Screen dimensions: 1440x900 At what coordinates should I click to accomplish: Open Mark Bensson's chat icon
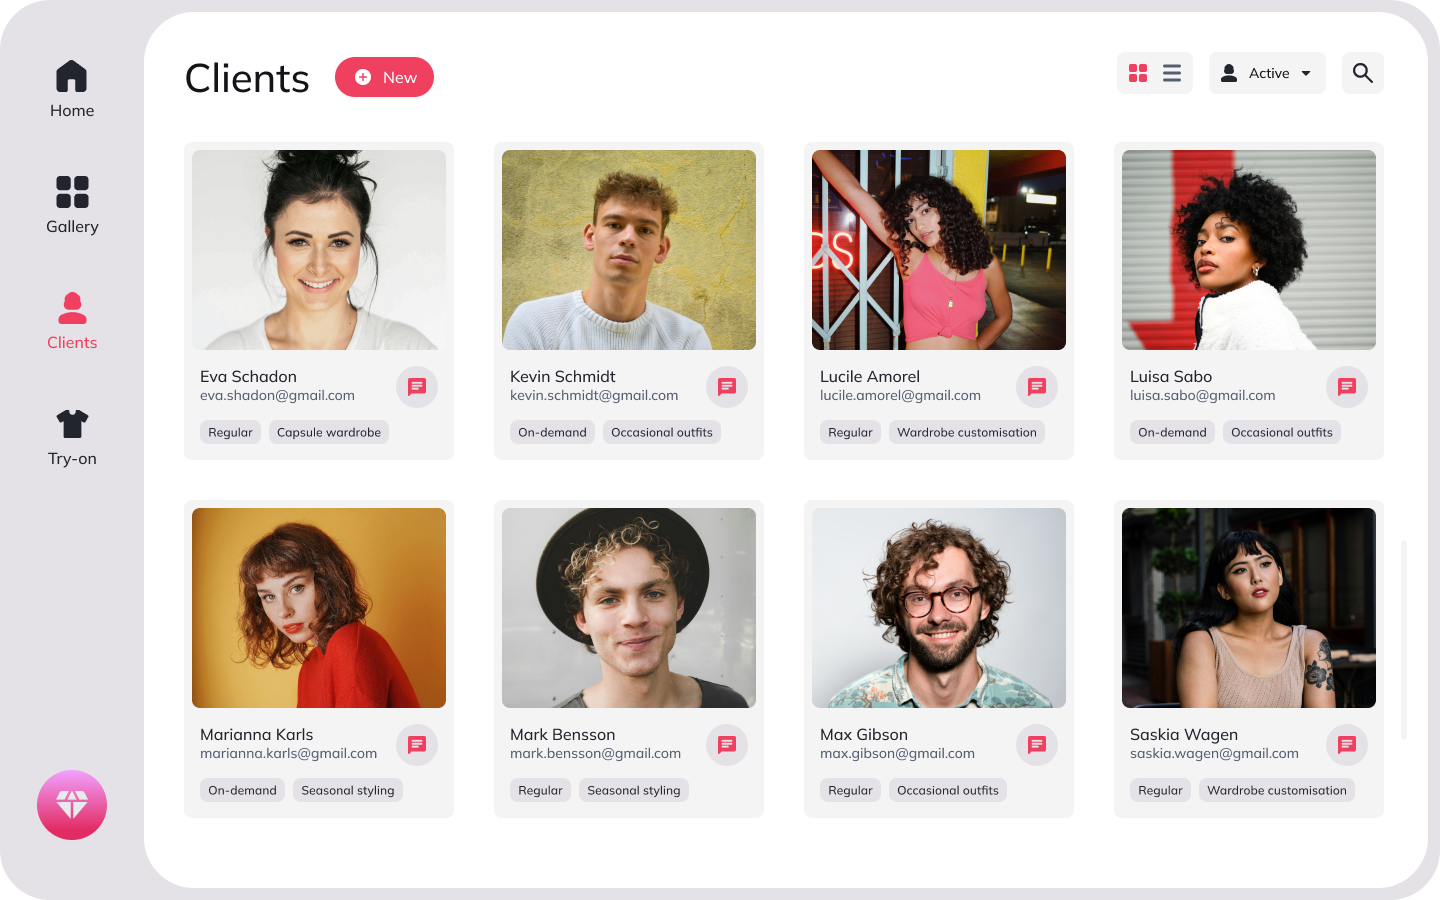(727, 745)
